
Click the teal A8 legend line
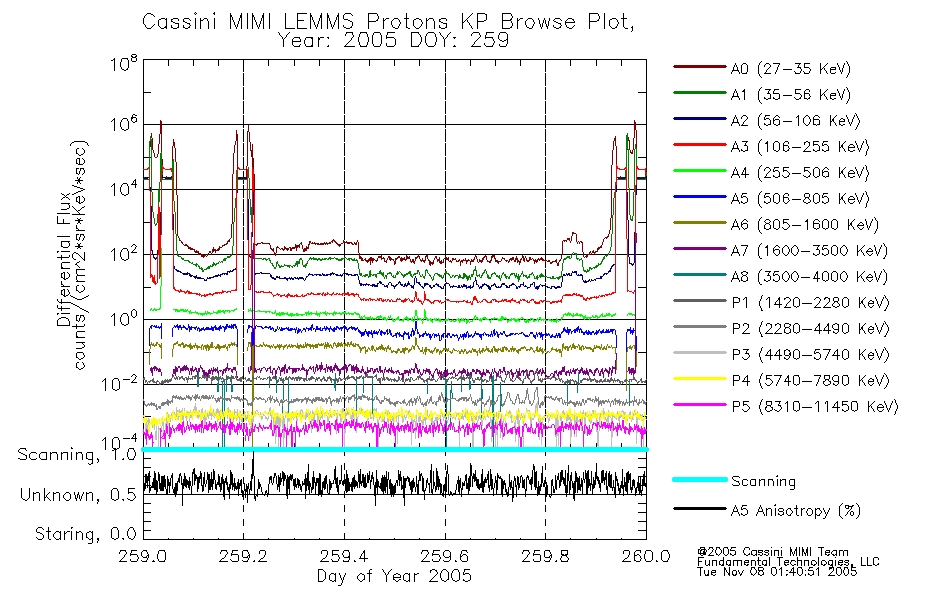699,275
